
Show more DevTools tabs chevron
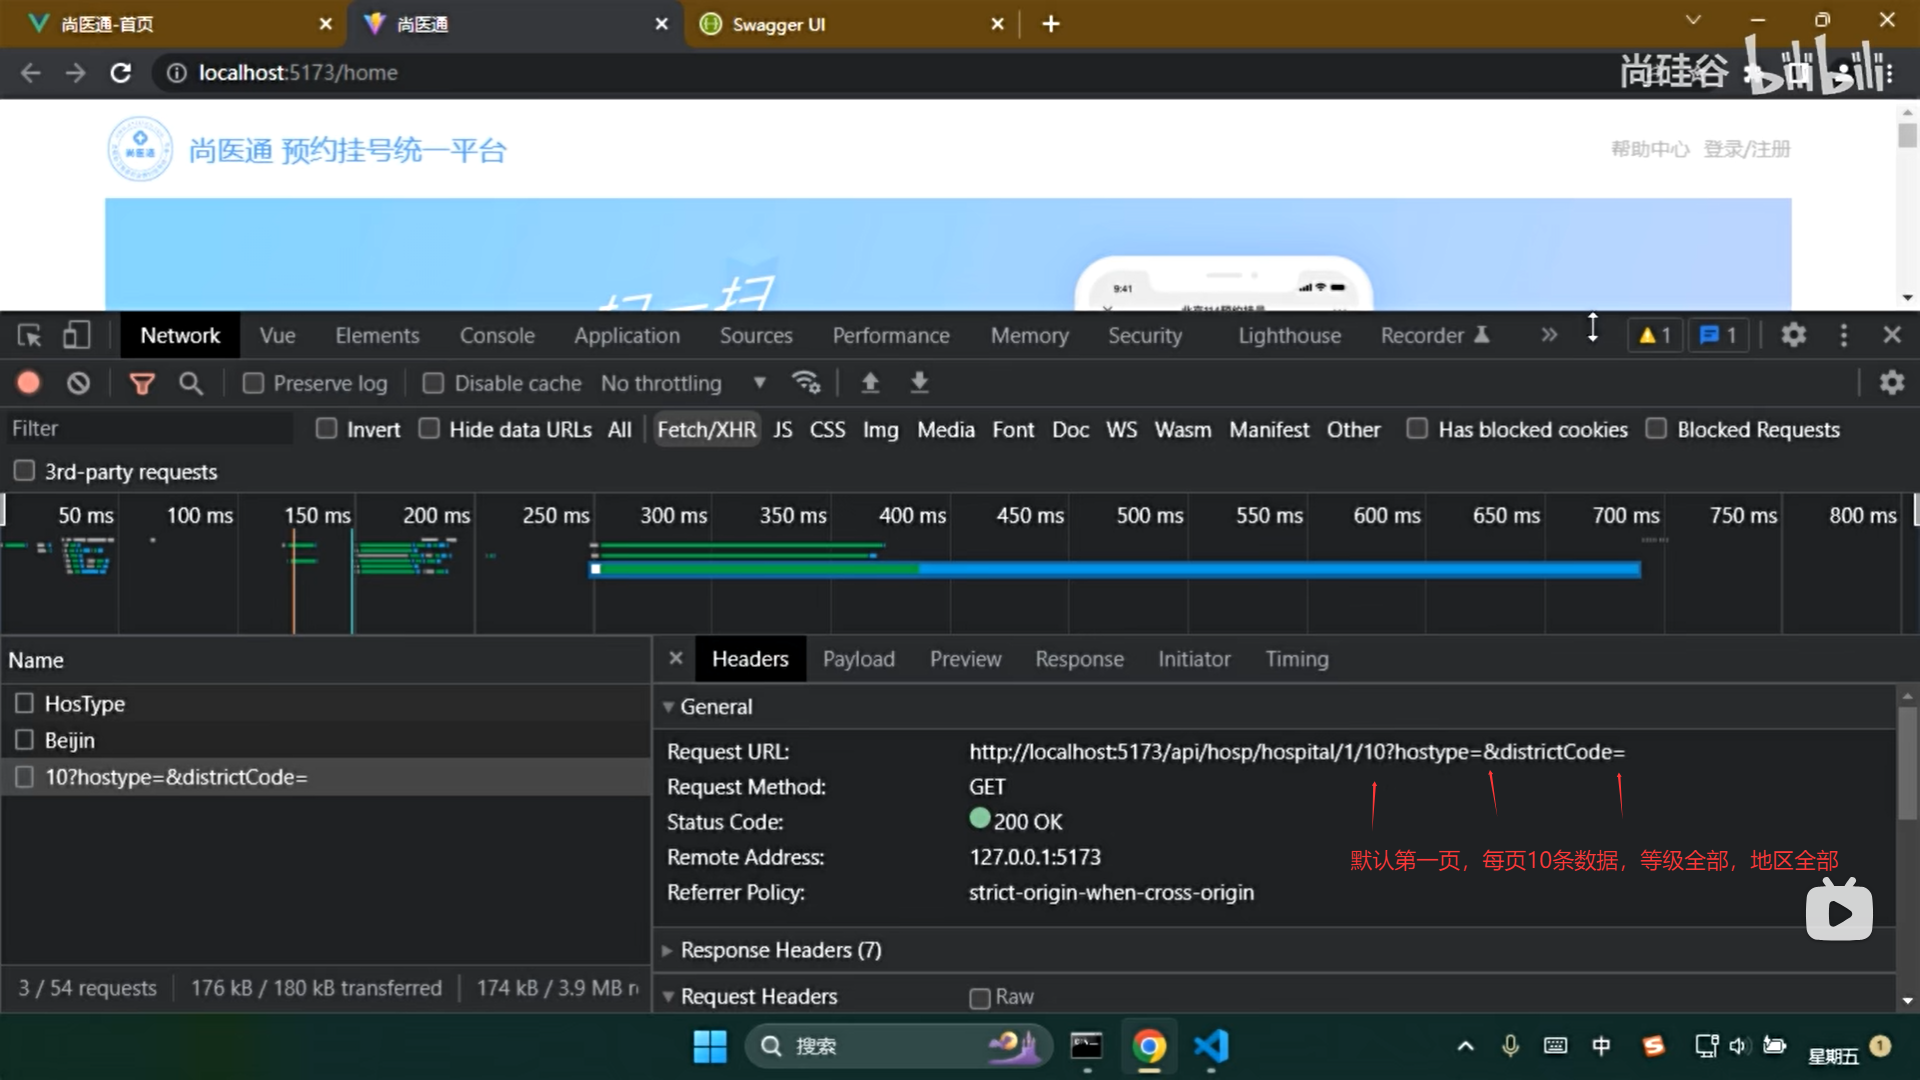pyautogui.click(x=1549, y=335)
